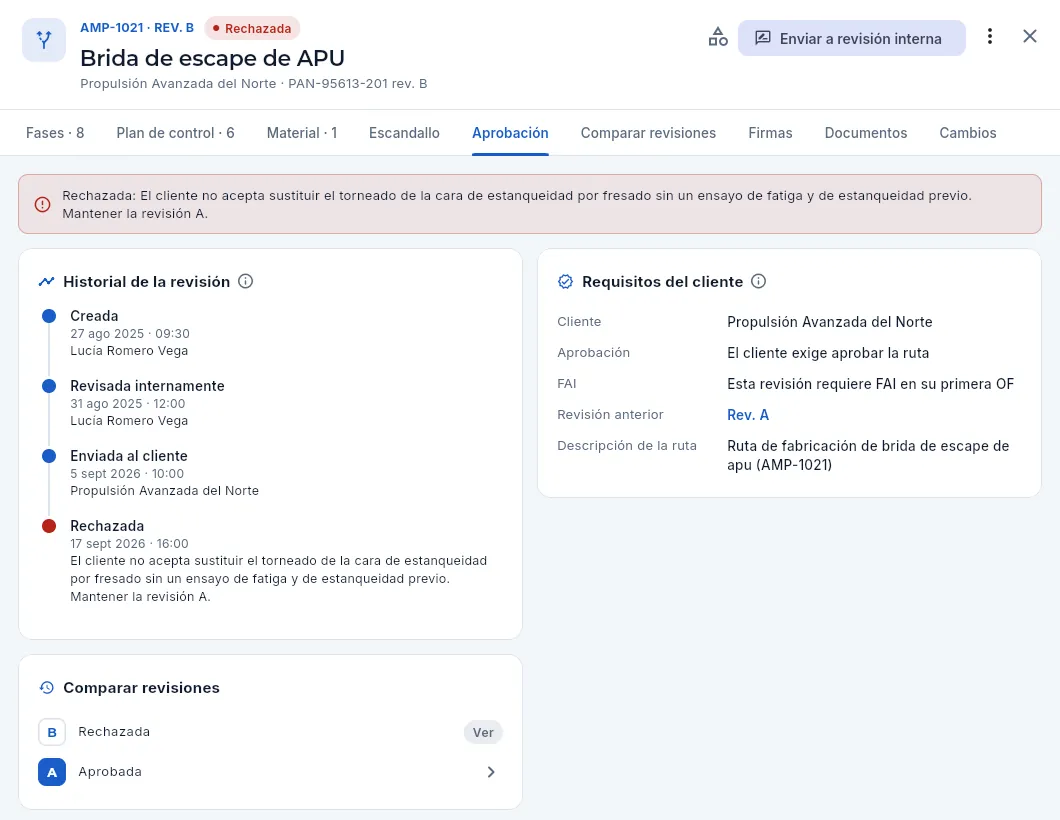Open the shapes icon in the header
Image resolution: width=1060 pixels, height=820 pixels.
coord(718,37)
